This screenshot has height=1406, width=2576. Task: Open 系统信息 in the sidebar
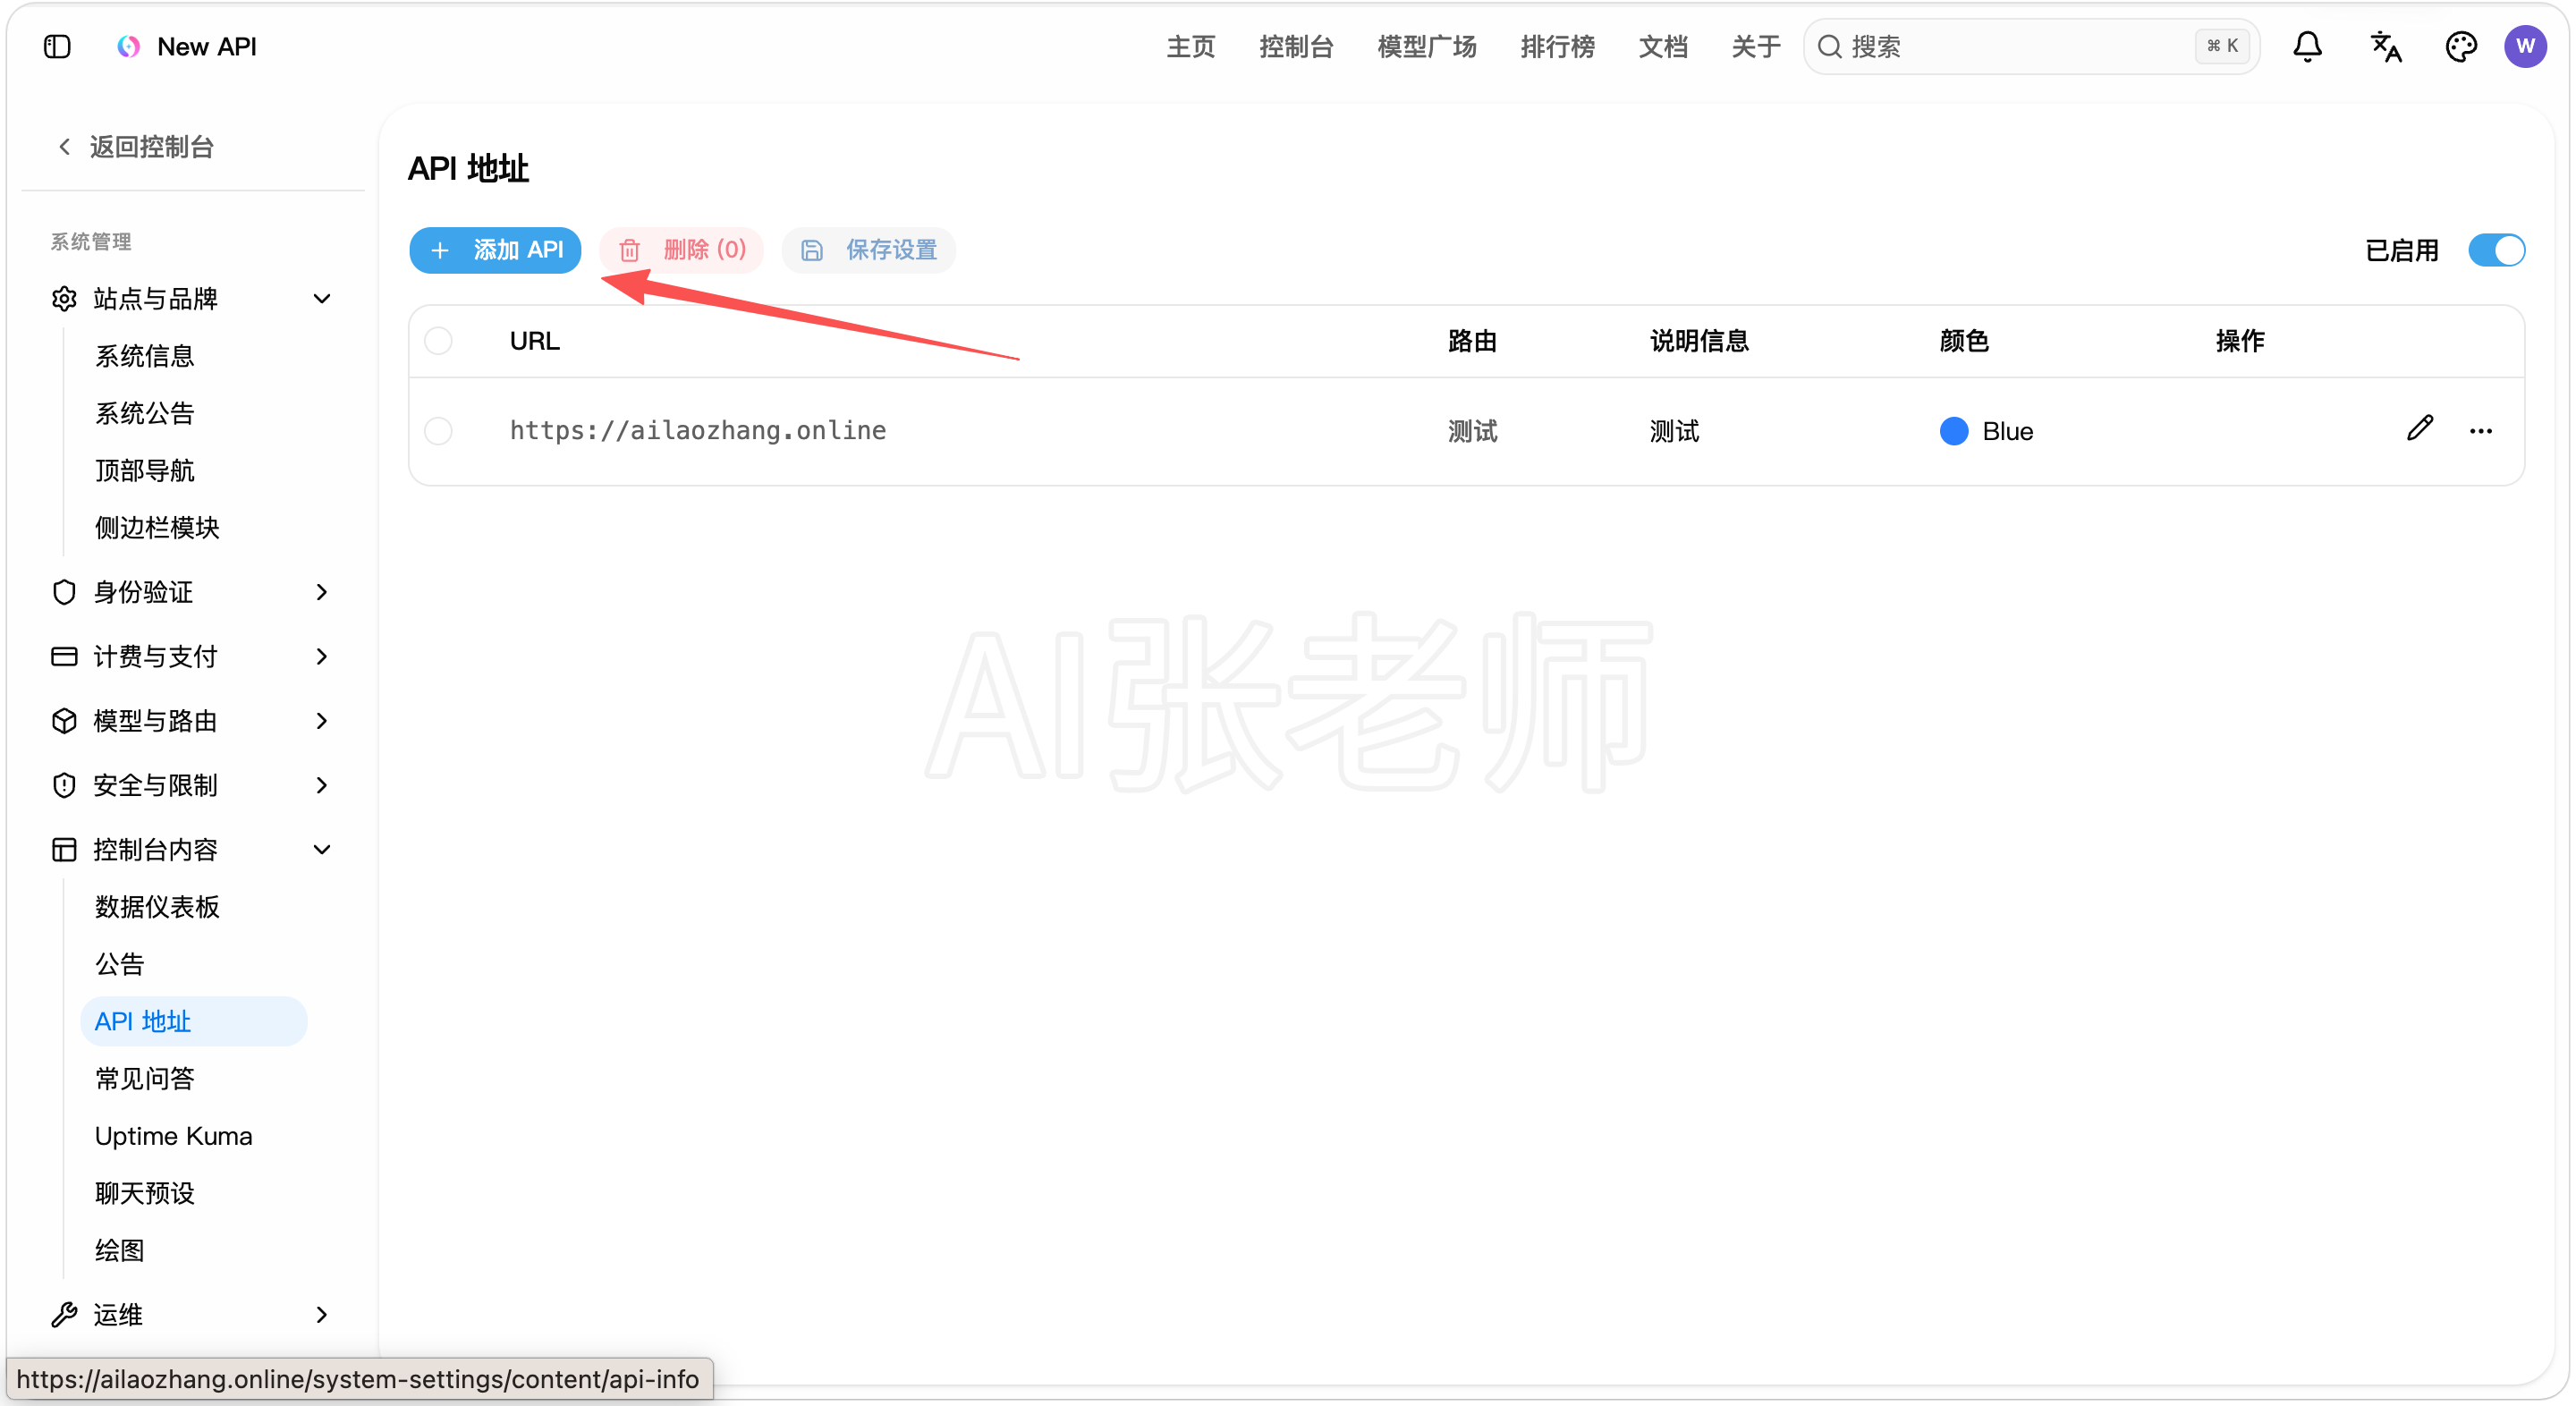[144, 355]
